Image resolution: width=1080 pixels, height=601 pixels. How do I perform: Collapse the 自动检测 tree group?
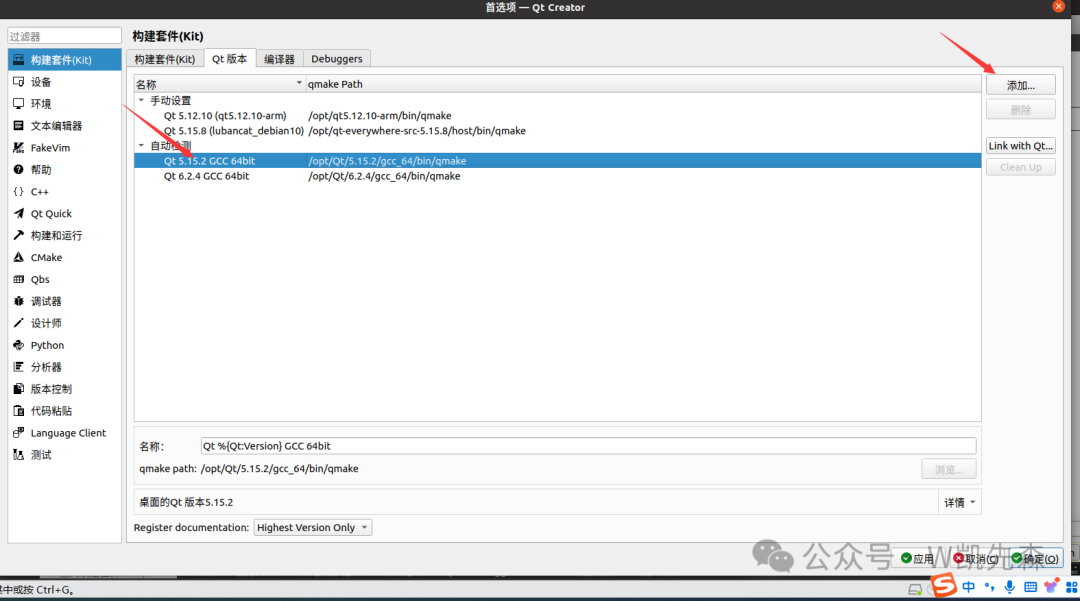(x=141, y=146)
